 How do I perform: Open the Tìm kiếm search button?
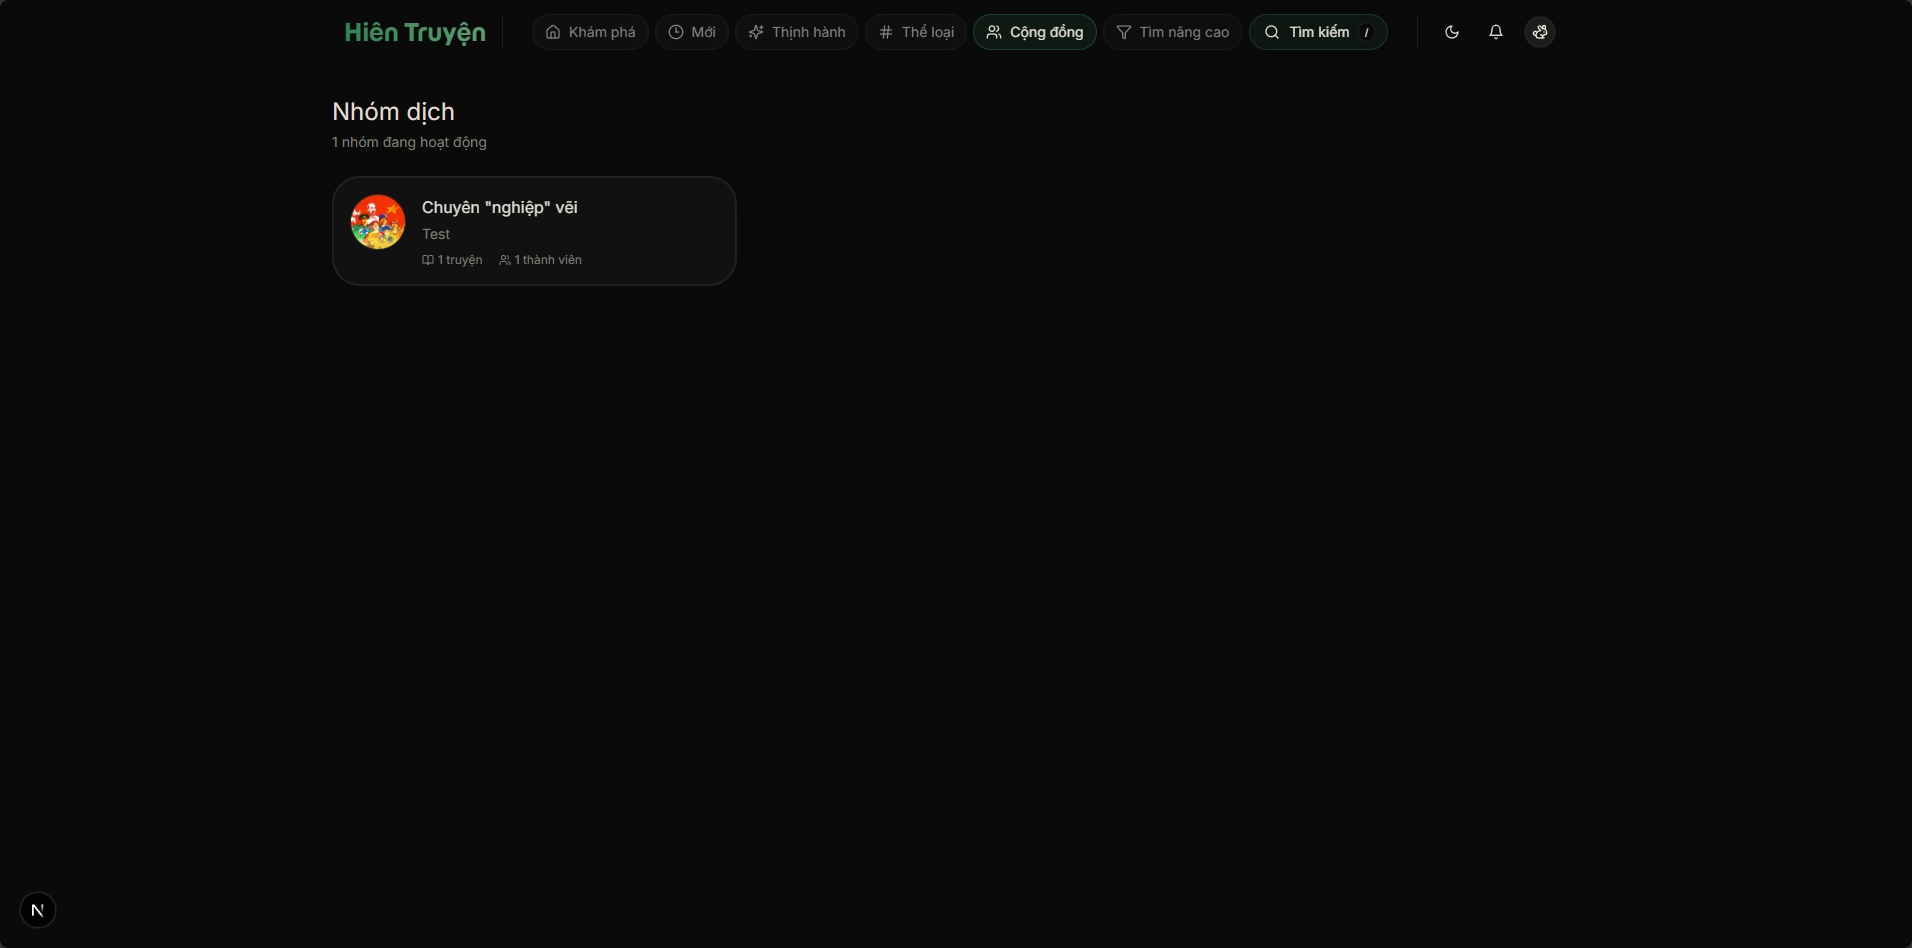(1308, 32)
